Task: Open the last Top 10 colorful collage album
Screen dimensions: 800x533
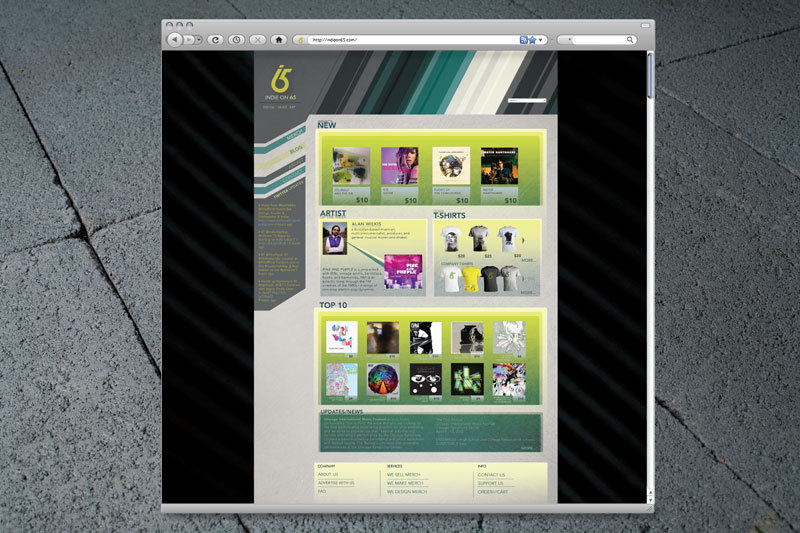Action: [509, 379]
